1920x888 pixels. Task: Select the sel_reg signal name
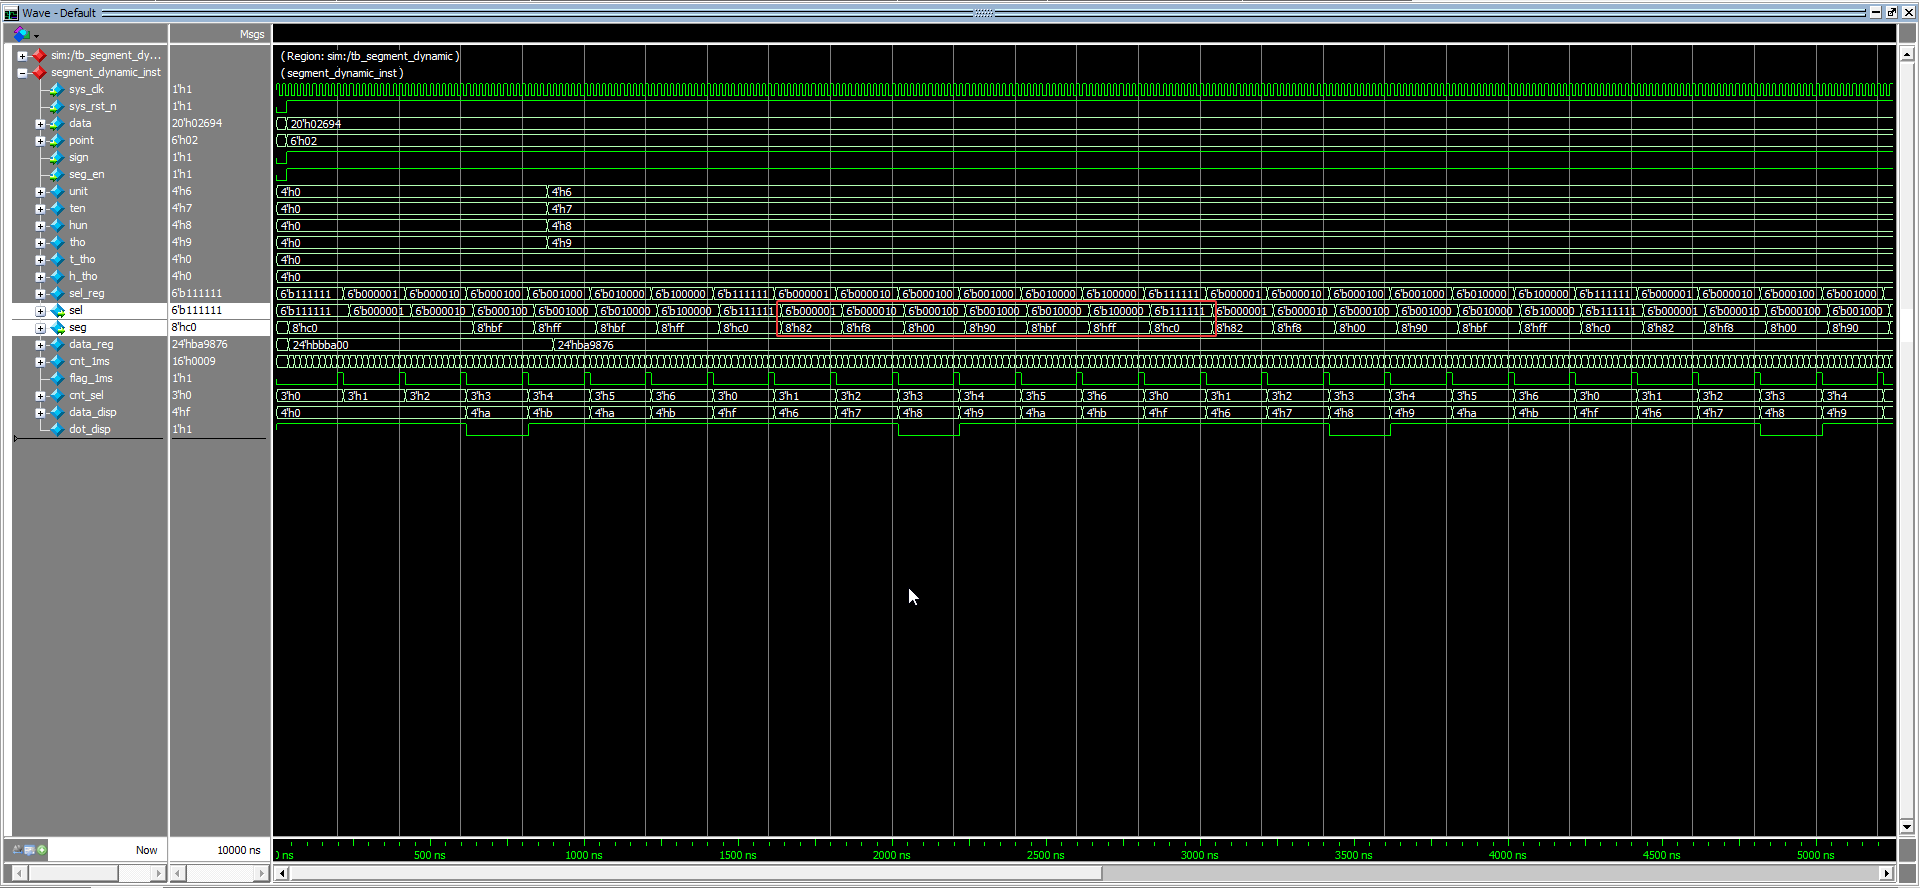87,293
